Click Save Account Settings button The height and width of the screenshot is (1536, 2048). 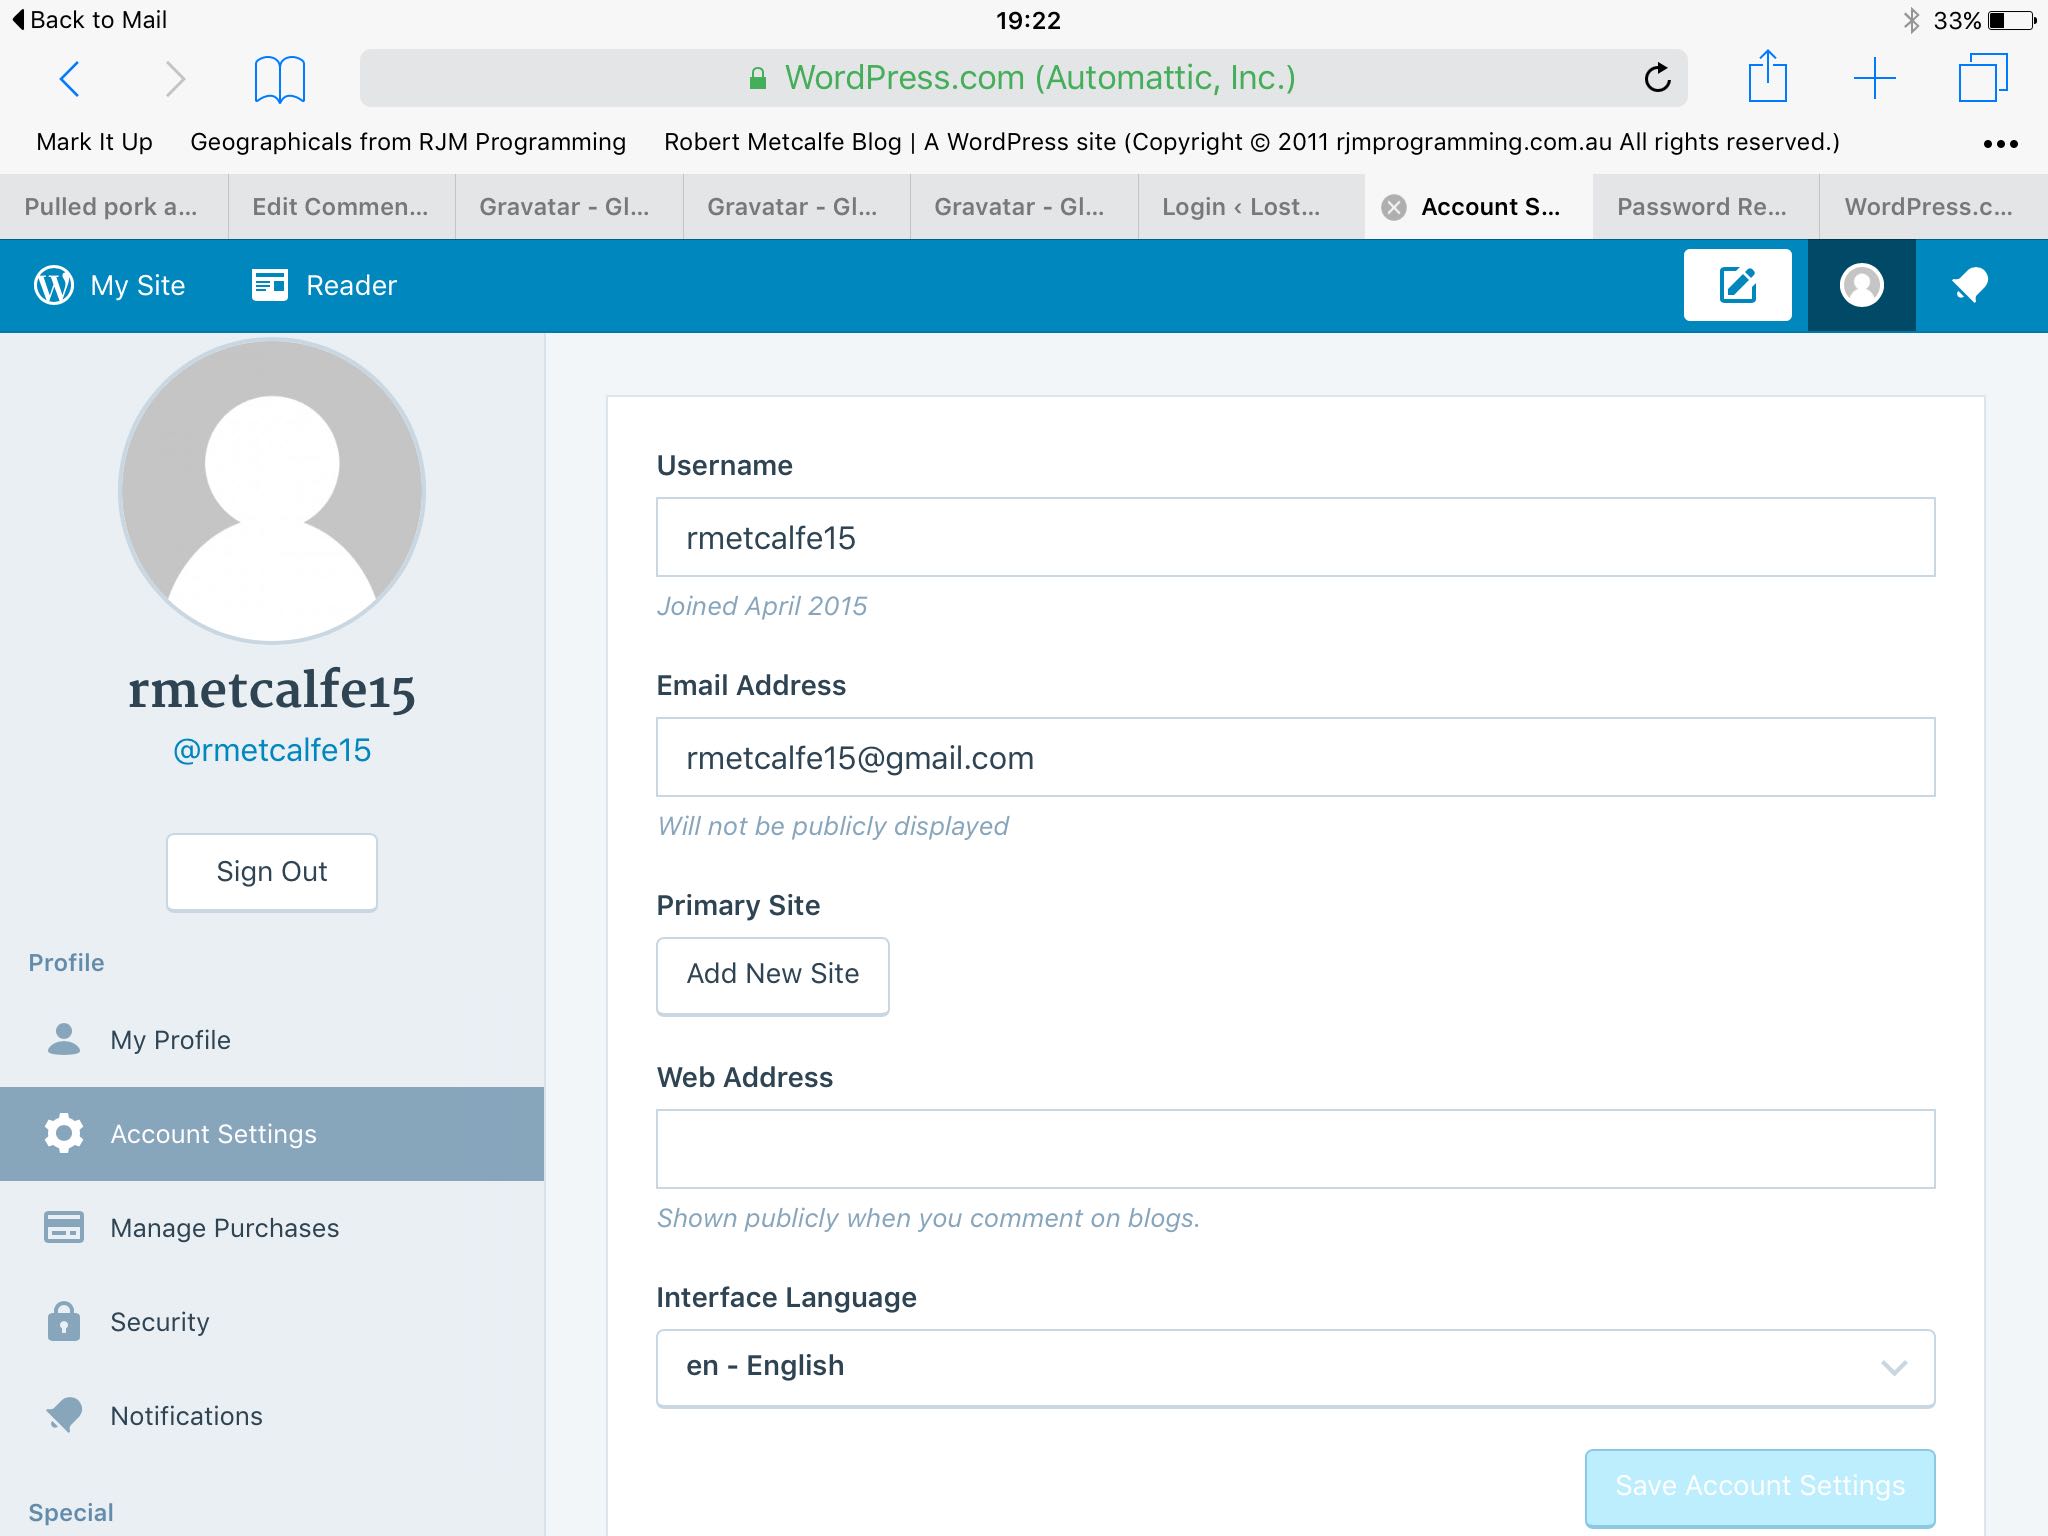[1760, 1487]
